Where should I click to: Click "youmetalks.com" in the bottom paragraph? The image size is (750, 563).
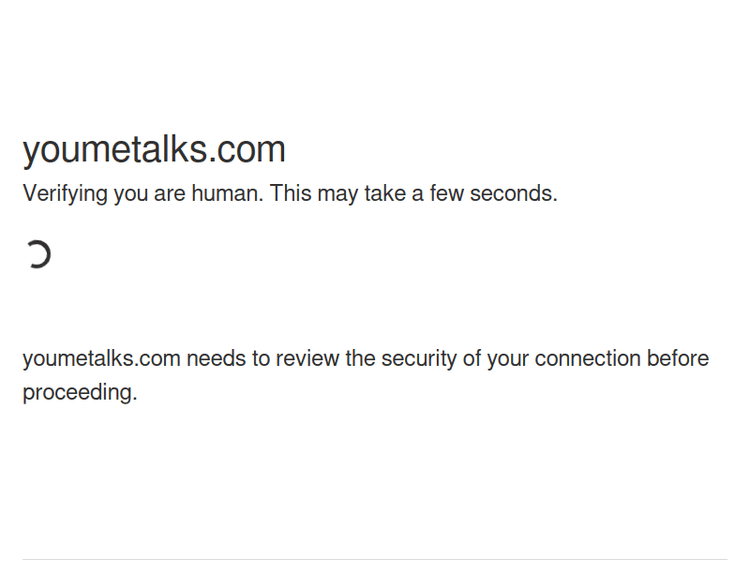click(x=101, y=358)
